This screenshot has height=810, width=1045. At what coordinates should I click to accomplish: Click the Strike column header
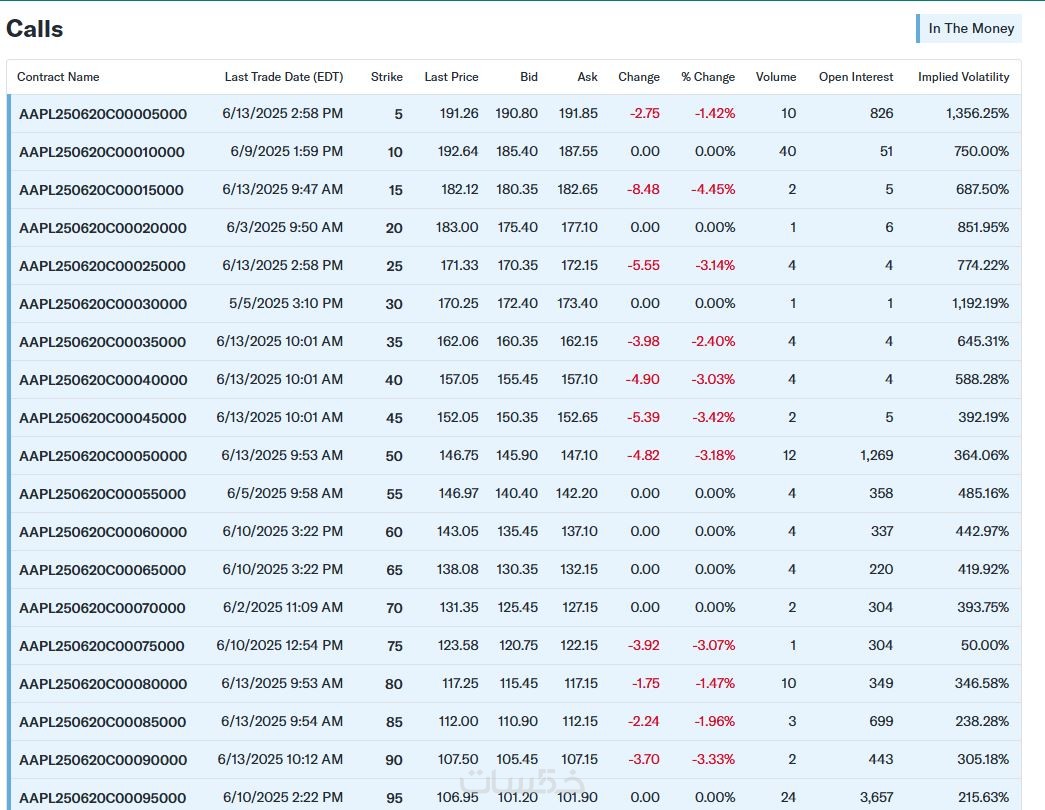pos(387,77)
